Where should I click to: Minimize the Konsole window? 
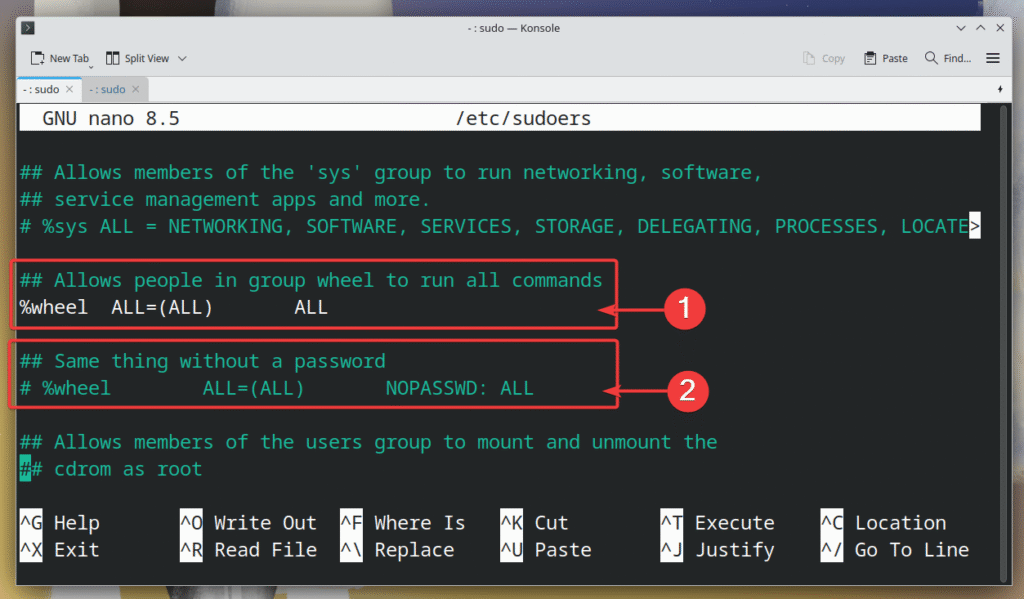click(x=962, y=28)
